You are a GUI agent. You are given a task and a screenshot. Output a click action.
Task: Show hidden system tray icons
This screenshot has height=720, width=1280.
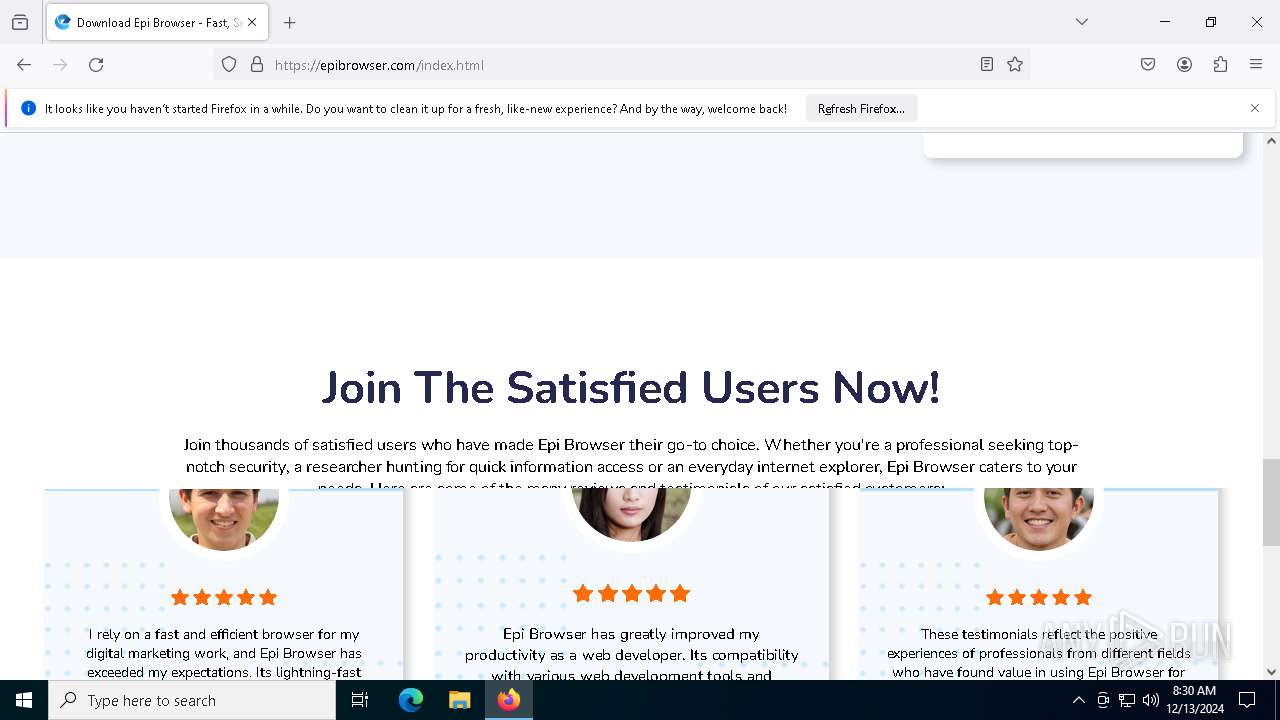point(1078,701)
